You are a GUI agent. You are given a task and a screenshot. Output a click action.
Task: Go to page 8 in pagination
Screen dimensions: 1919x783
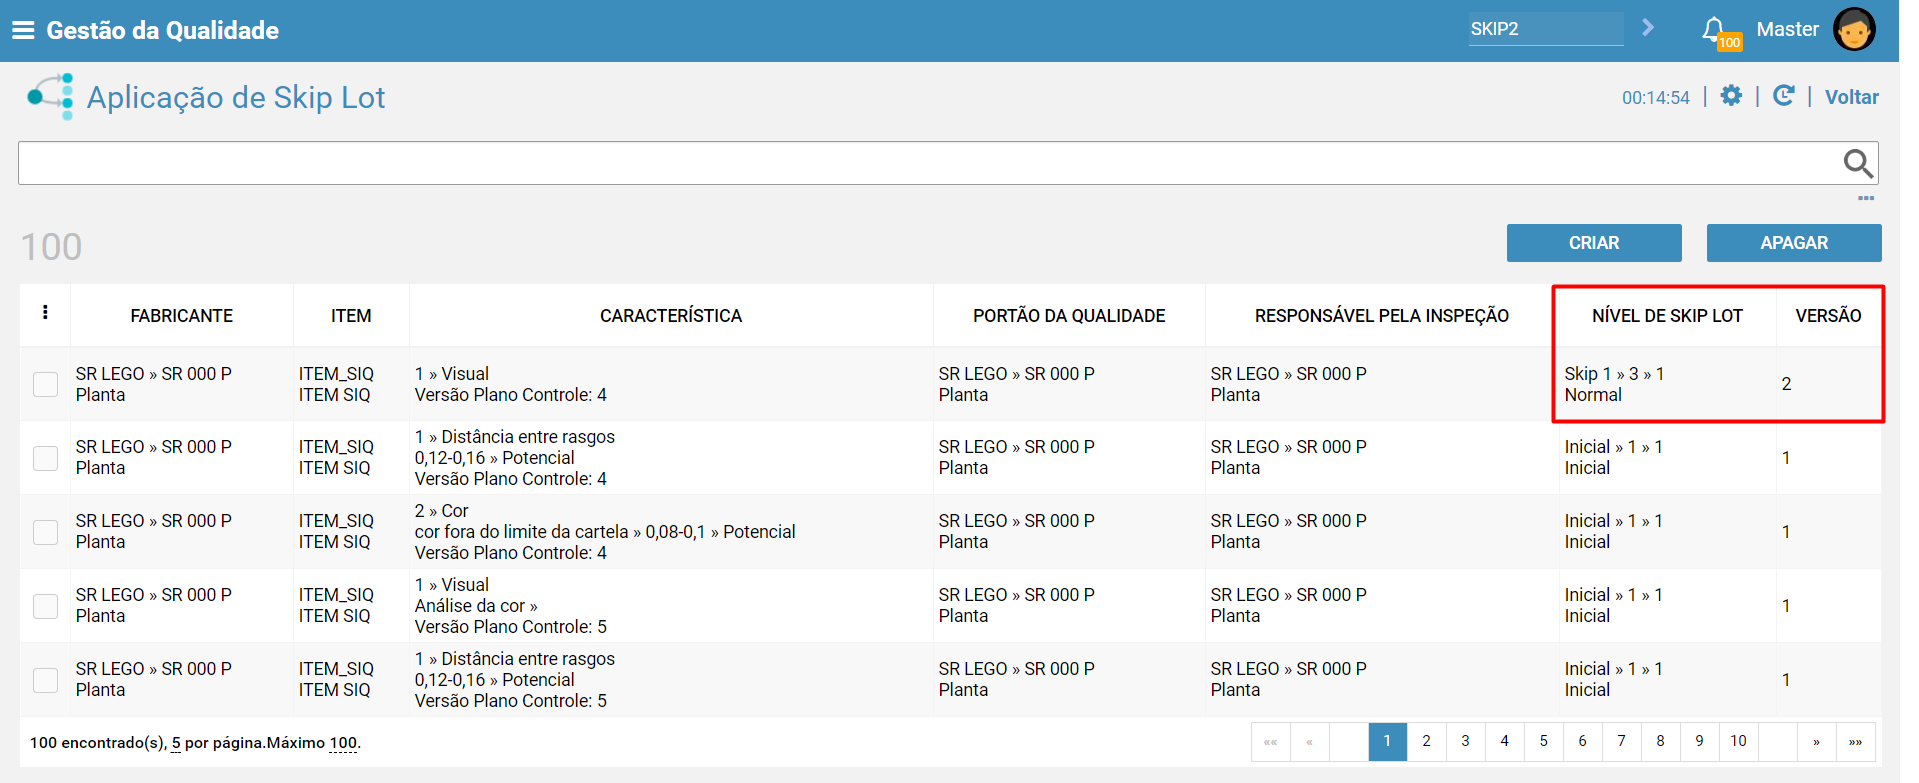pyautogui.click(x=1660, y=741)
